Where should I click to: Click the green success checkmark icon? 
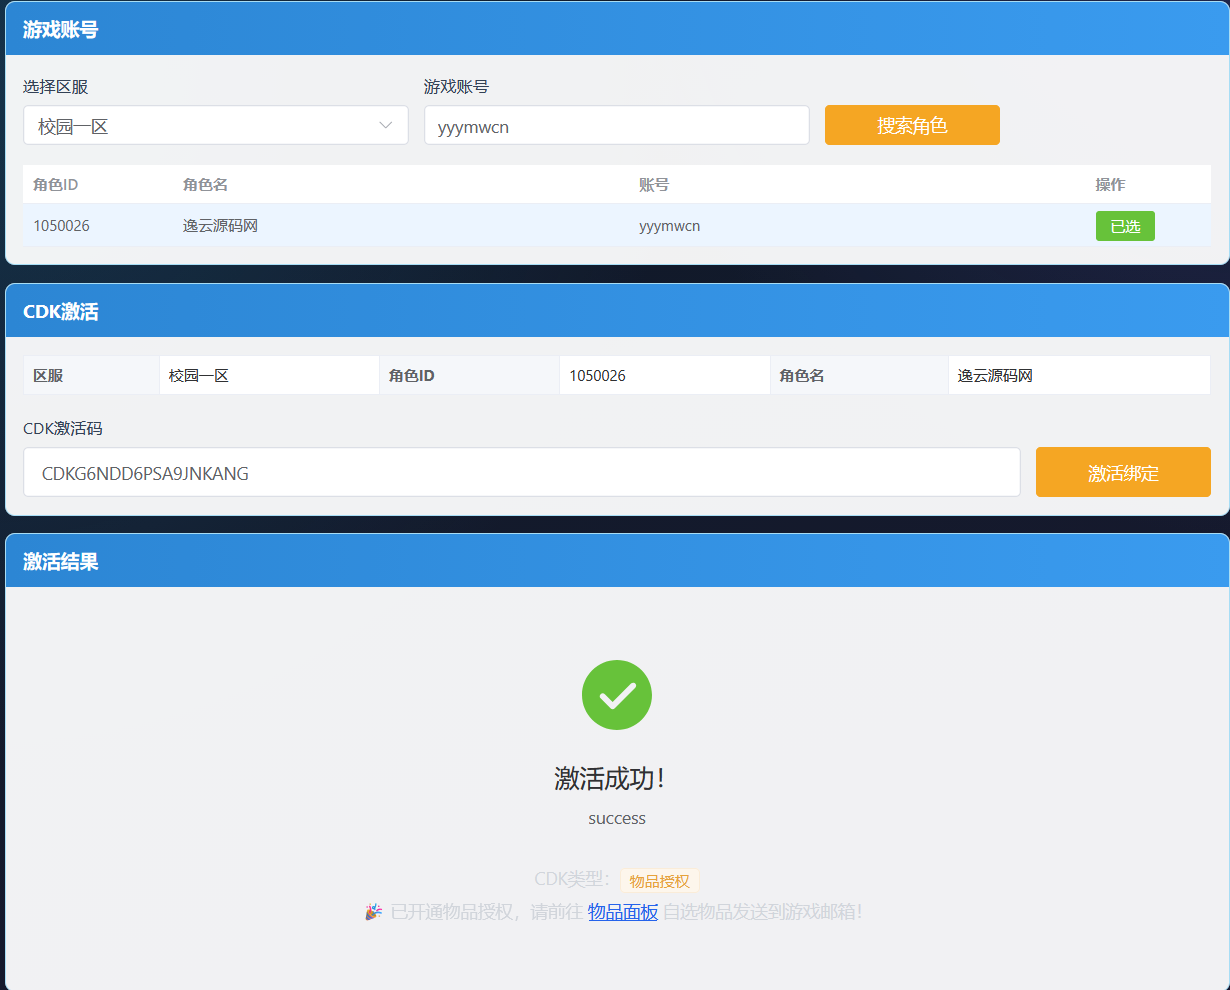tap(617, 695)
